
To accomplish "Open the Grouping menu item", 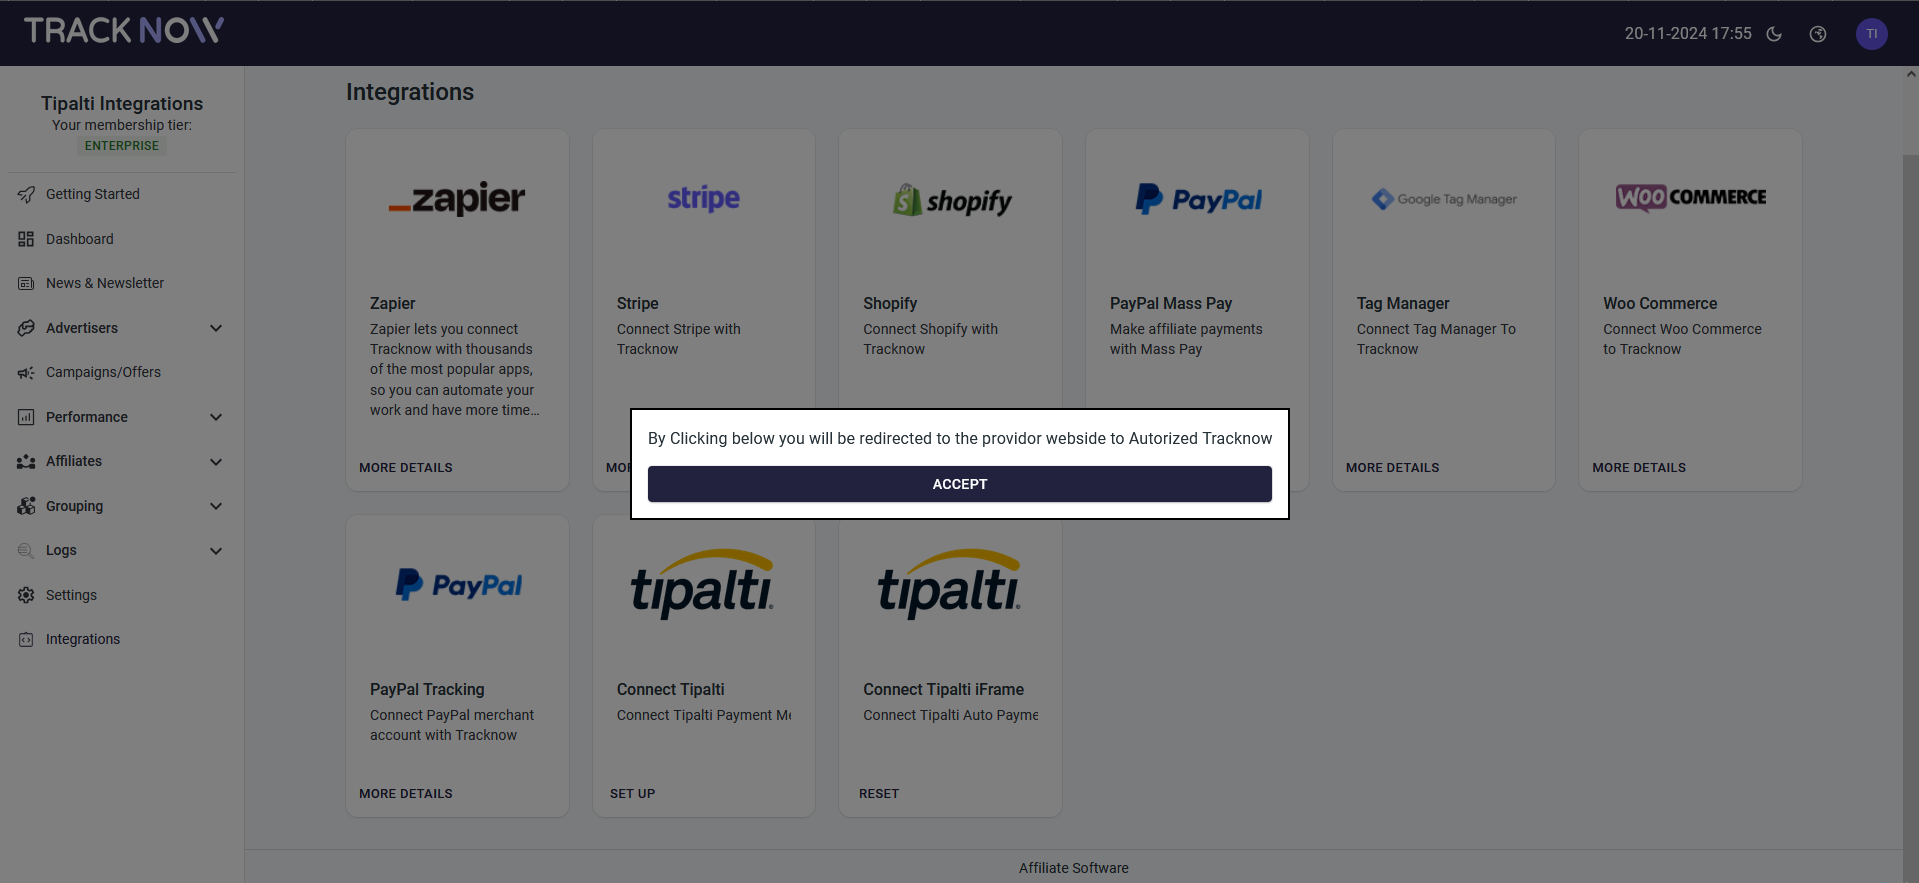I will tap(75, 506).
